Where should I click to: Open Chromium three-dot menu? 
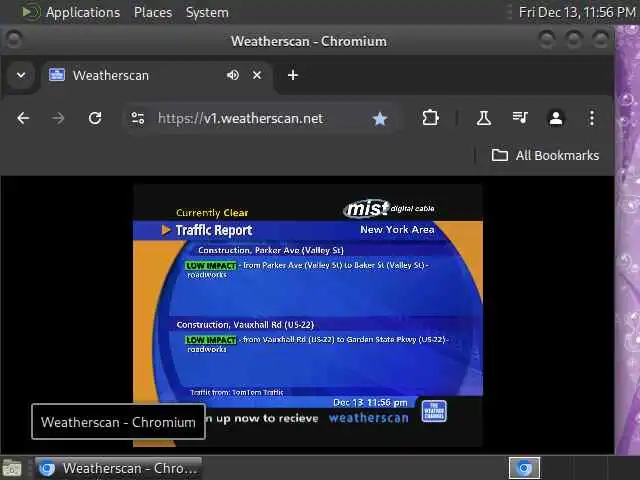(x=592, y=118)
